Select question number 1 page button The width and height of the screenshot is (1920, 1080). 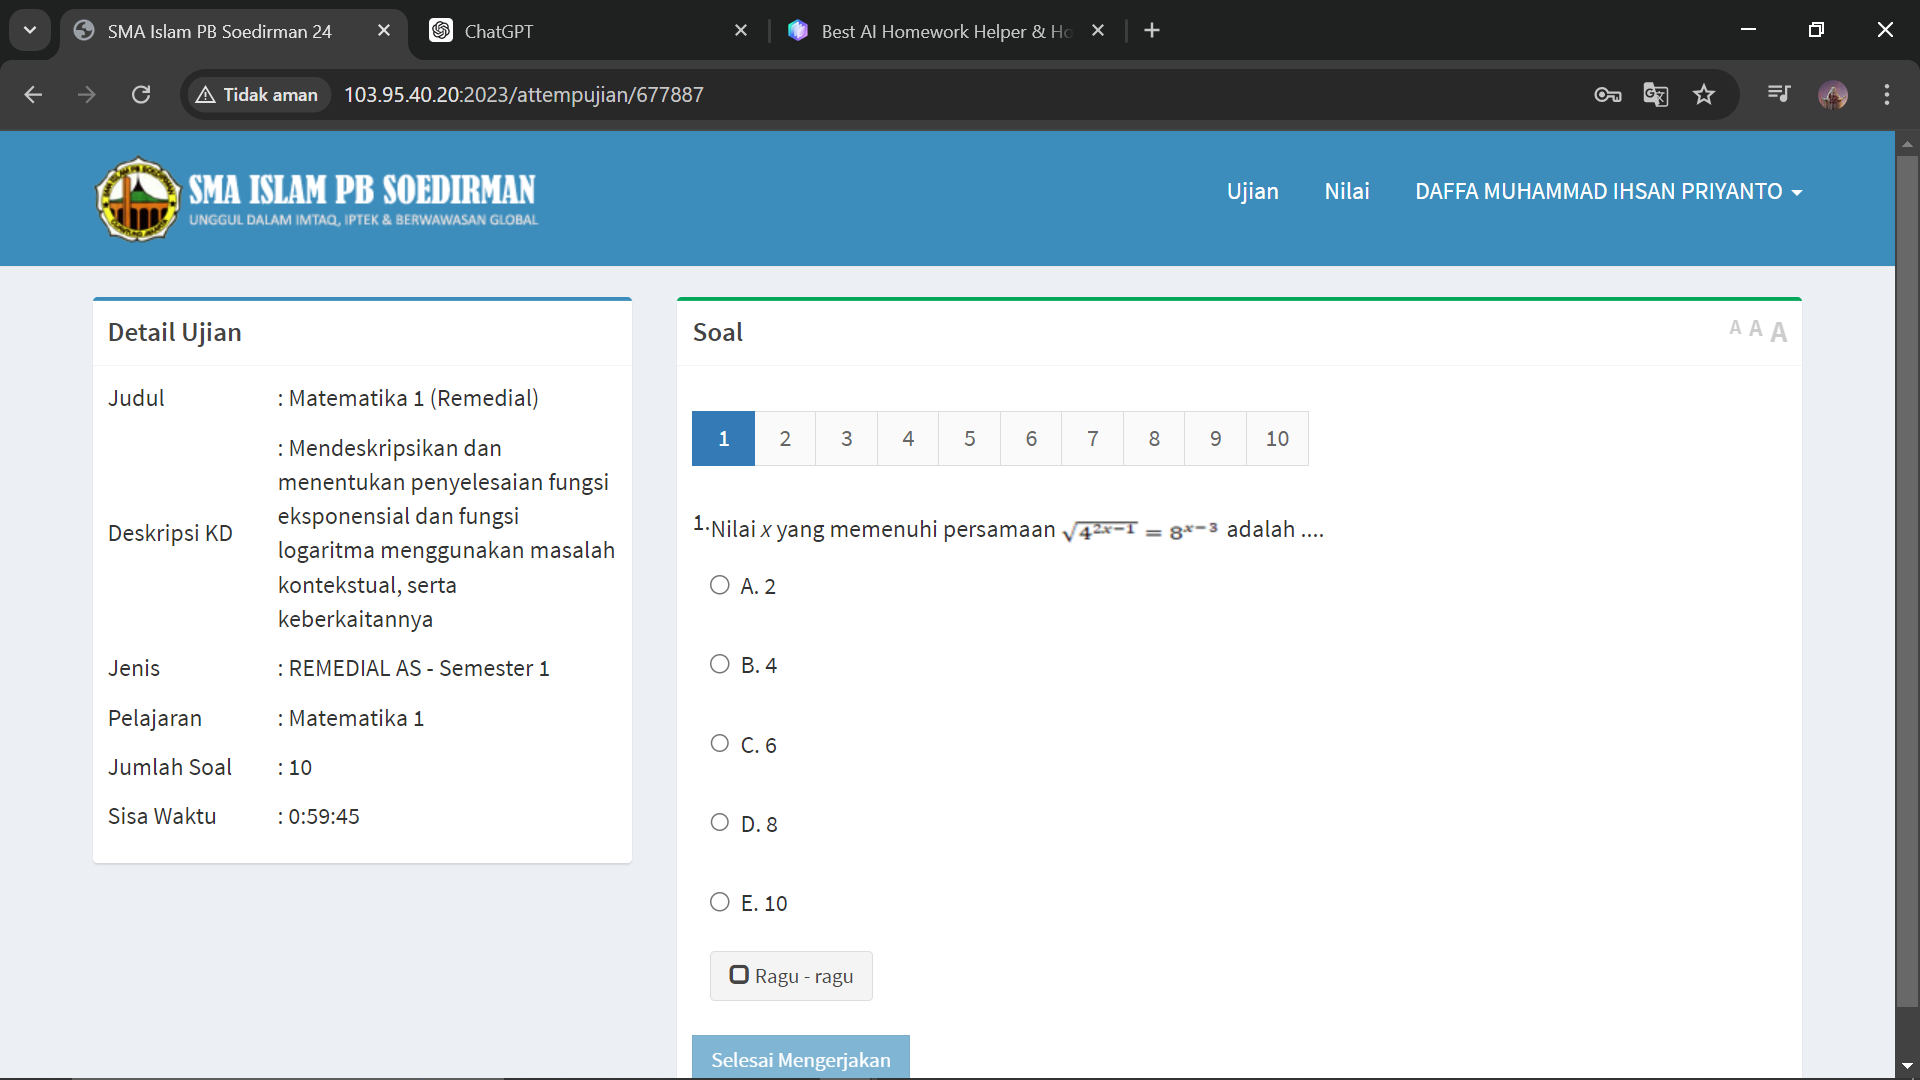click(723, 438)
